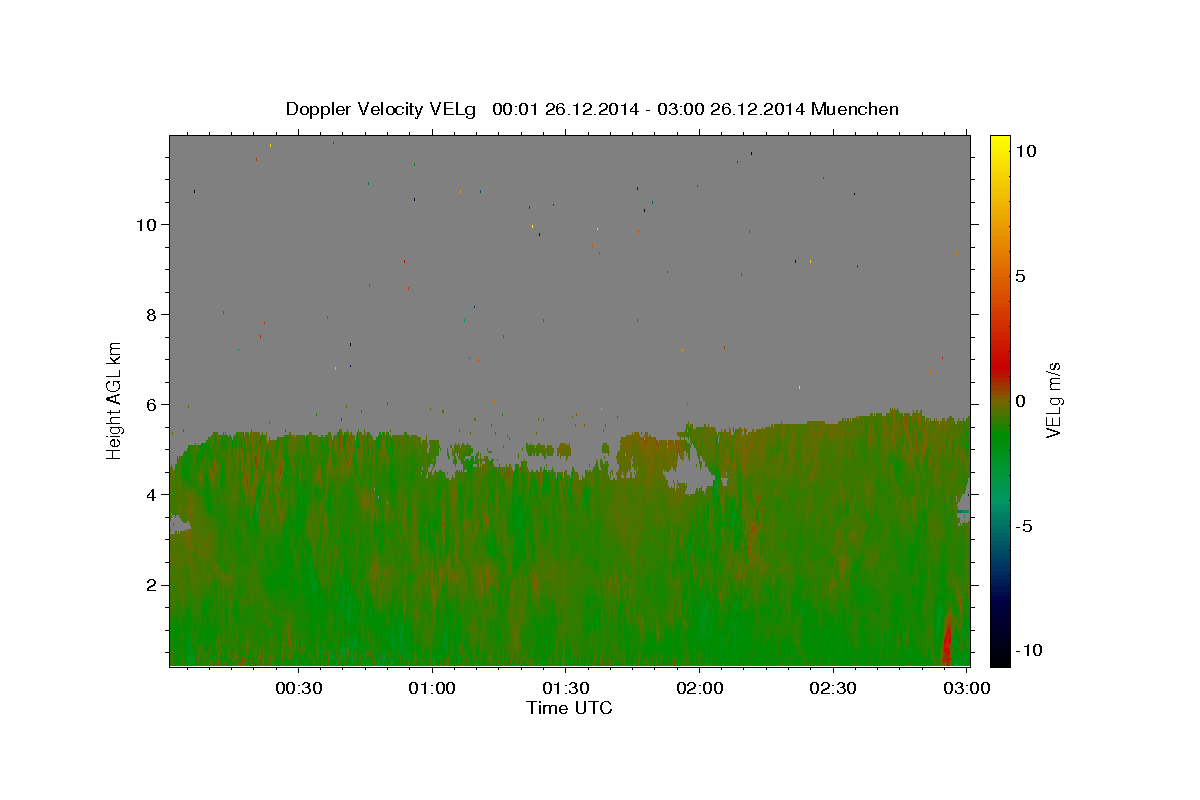Pick the black bottom of the colorbar

pyautogui.click(x=999, y=657)
